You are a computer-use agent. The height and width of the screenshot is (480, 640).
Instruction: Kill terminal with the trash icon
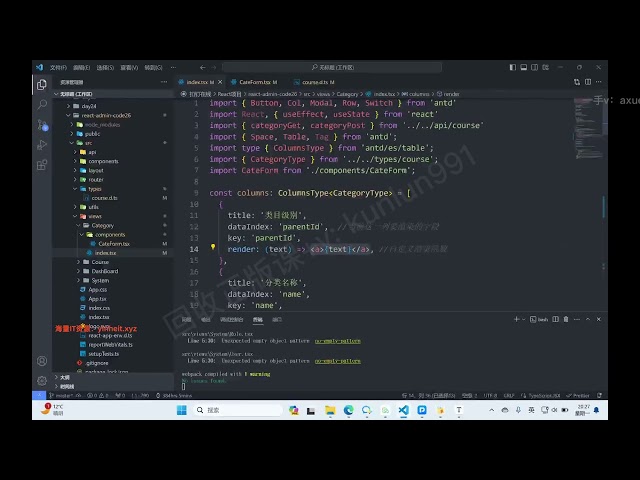[x=566, y=319]
